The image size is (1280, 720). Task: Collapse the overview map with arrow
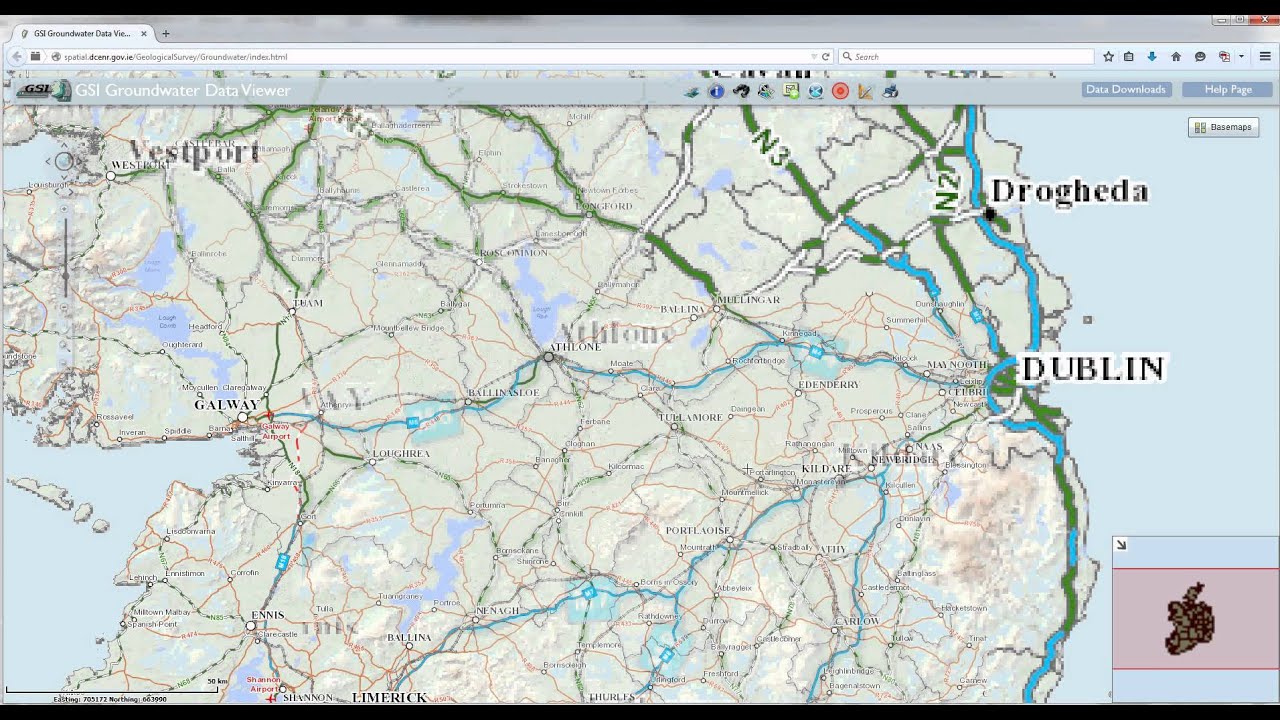pos(1121,545)
